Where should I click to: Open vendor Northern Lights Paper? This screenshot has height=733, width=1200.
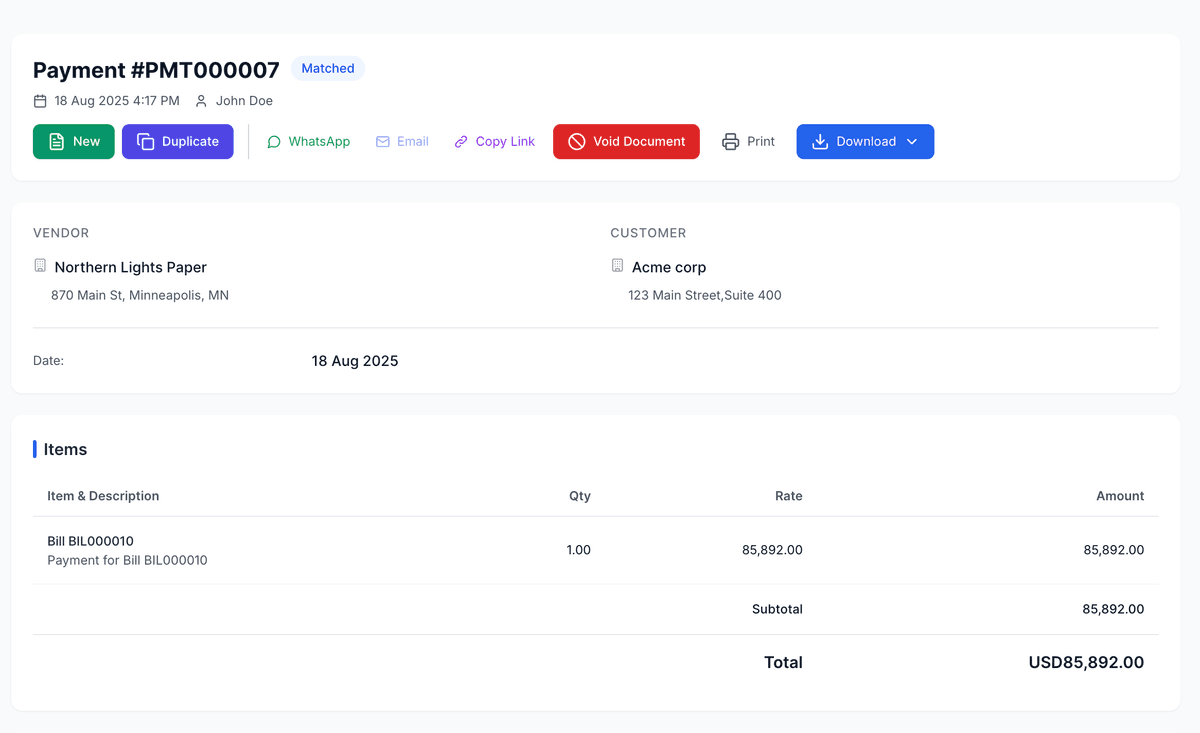pyautogui.click(x=131, y=267)
